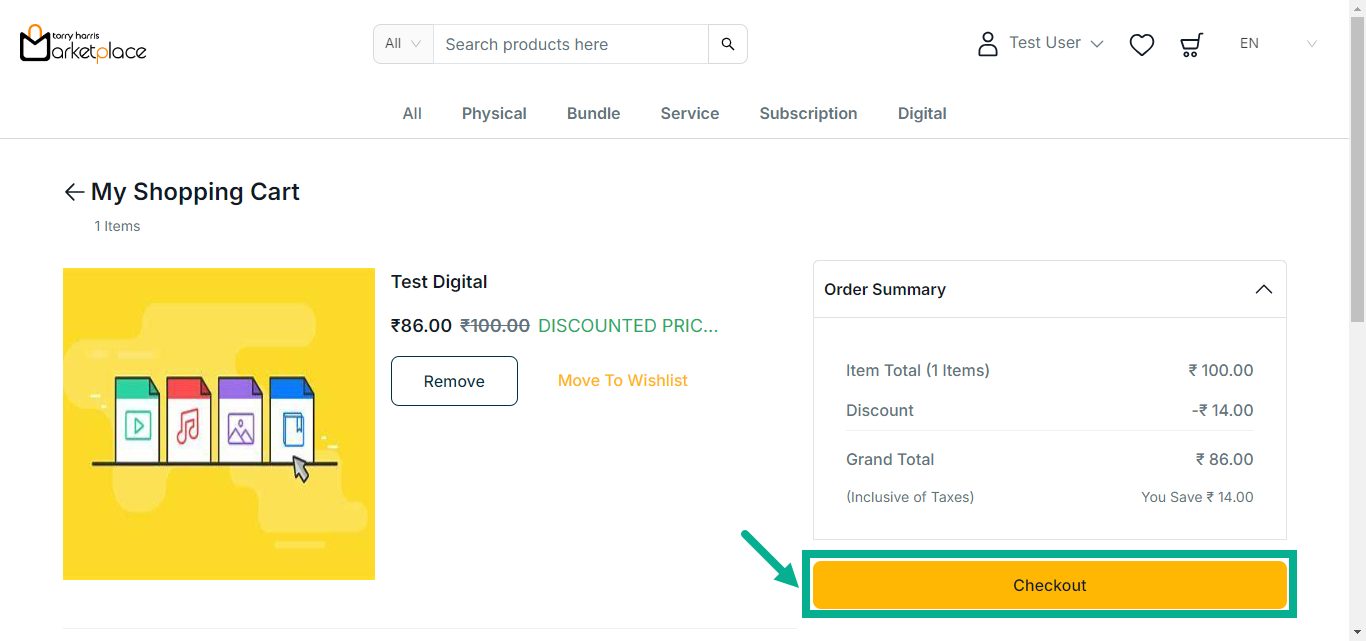Viewport: 1366px width, 641px height.
Task: Click the user profile avatar icon
Action: 987,44
